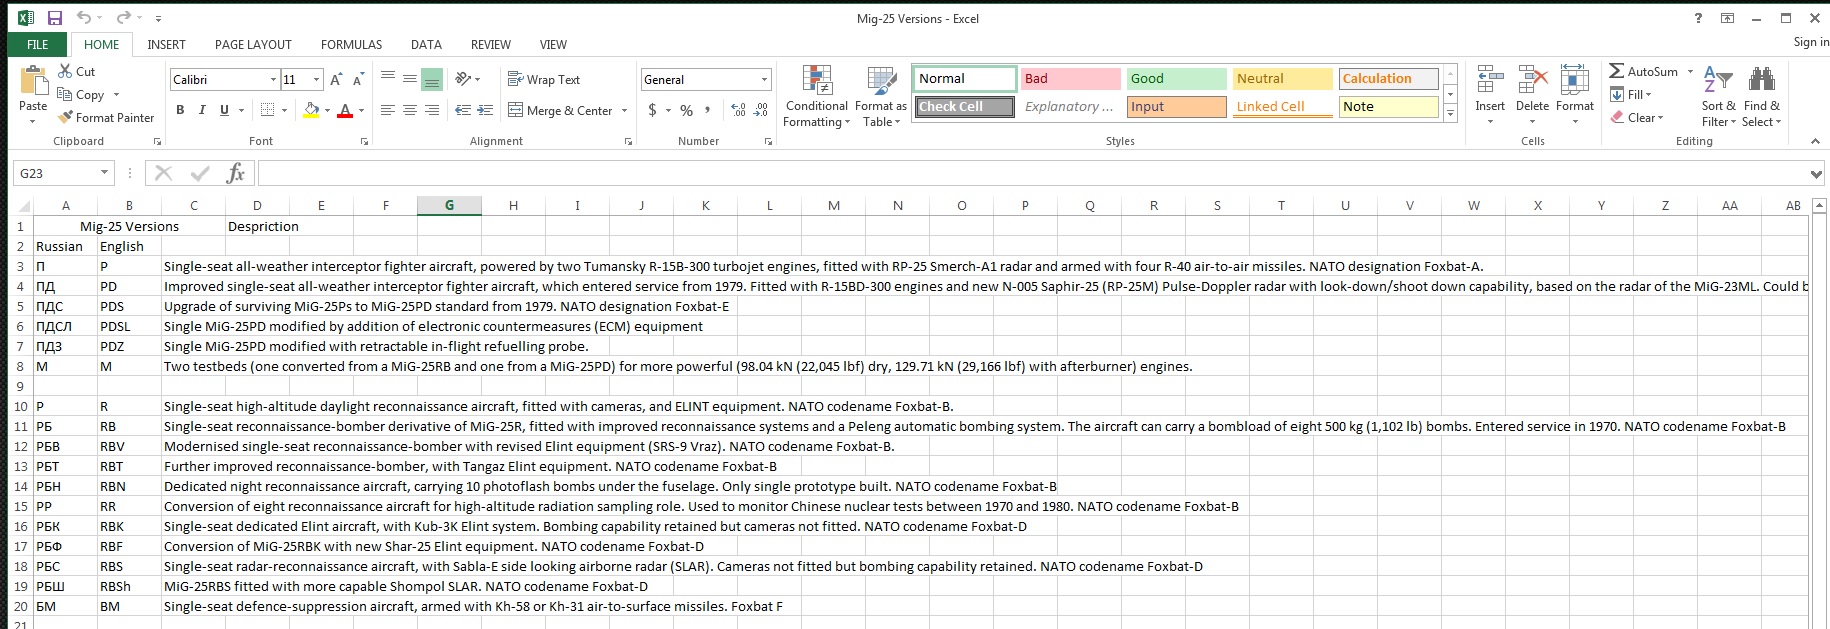Image resolution: width=1830 pixels, height=629 pixels.
Task: Switch to the DATA tab
Action: click(x=426, y=45)
